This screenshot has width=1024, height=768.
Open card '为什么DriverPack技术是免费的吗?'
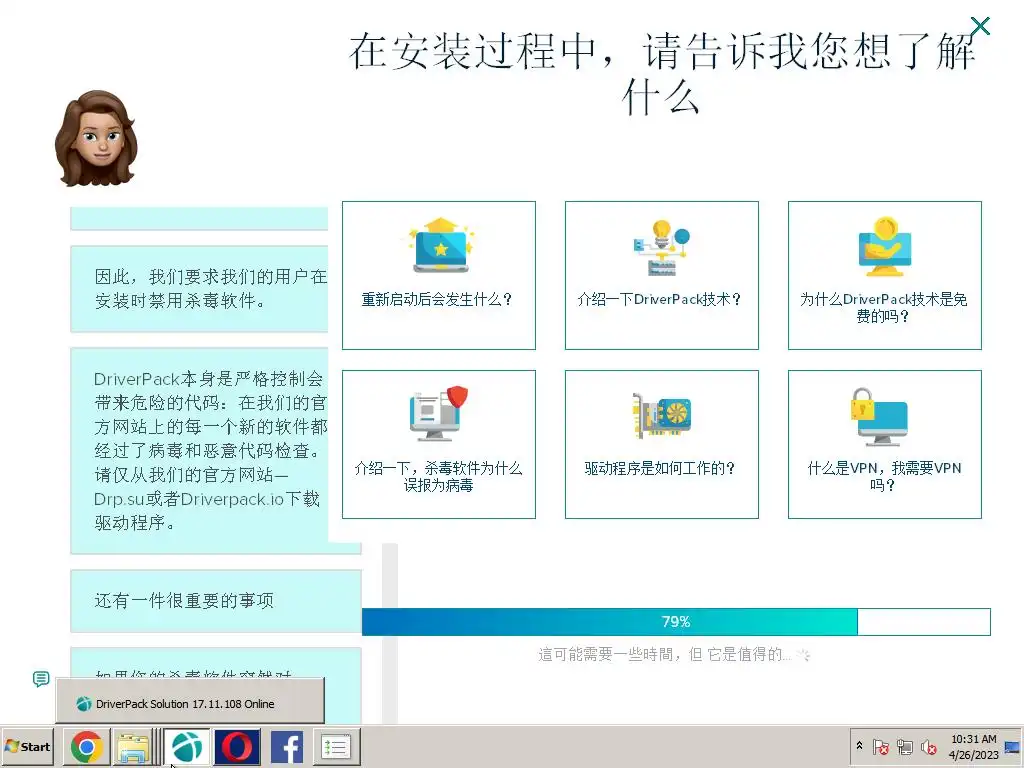885,275
